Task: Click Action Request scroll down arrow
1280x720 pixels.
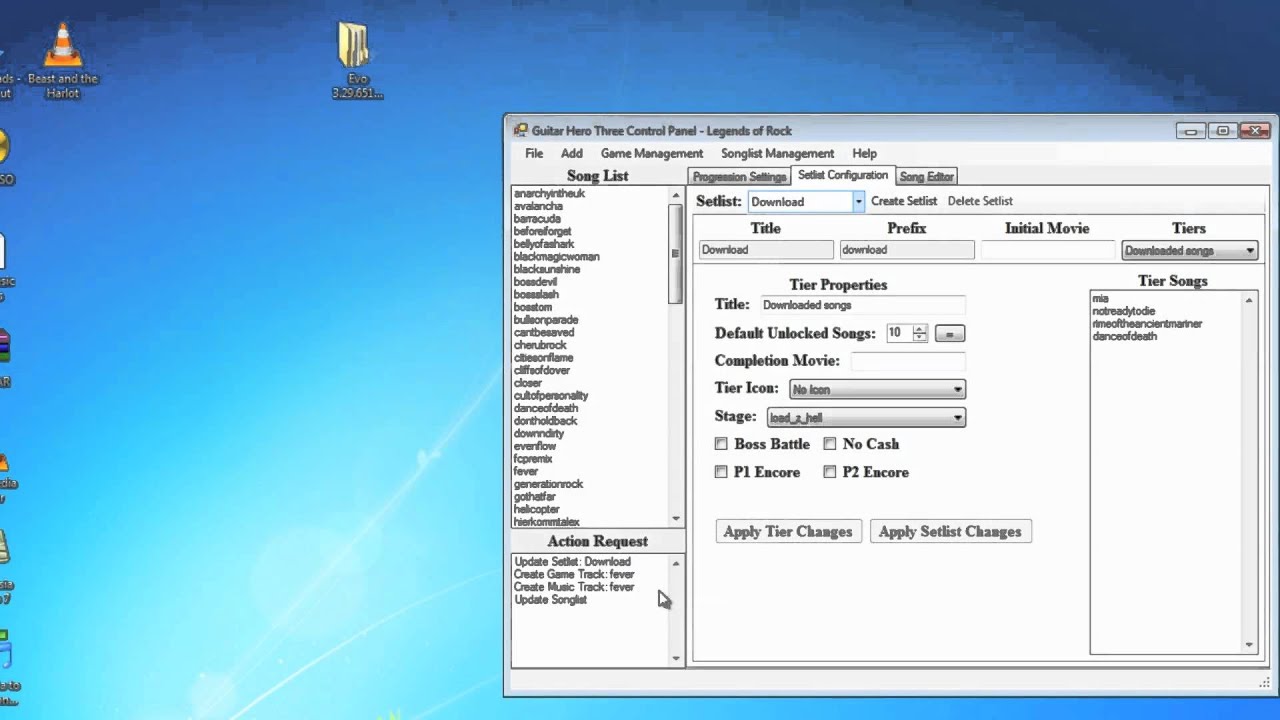Action: [x=676, y=658]
